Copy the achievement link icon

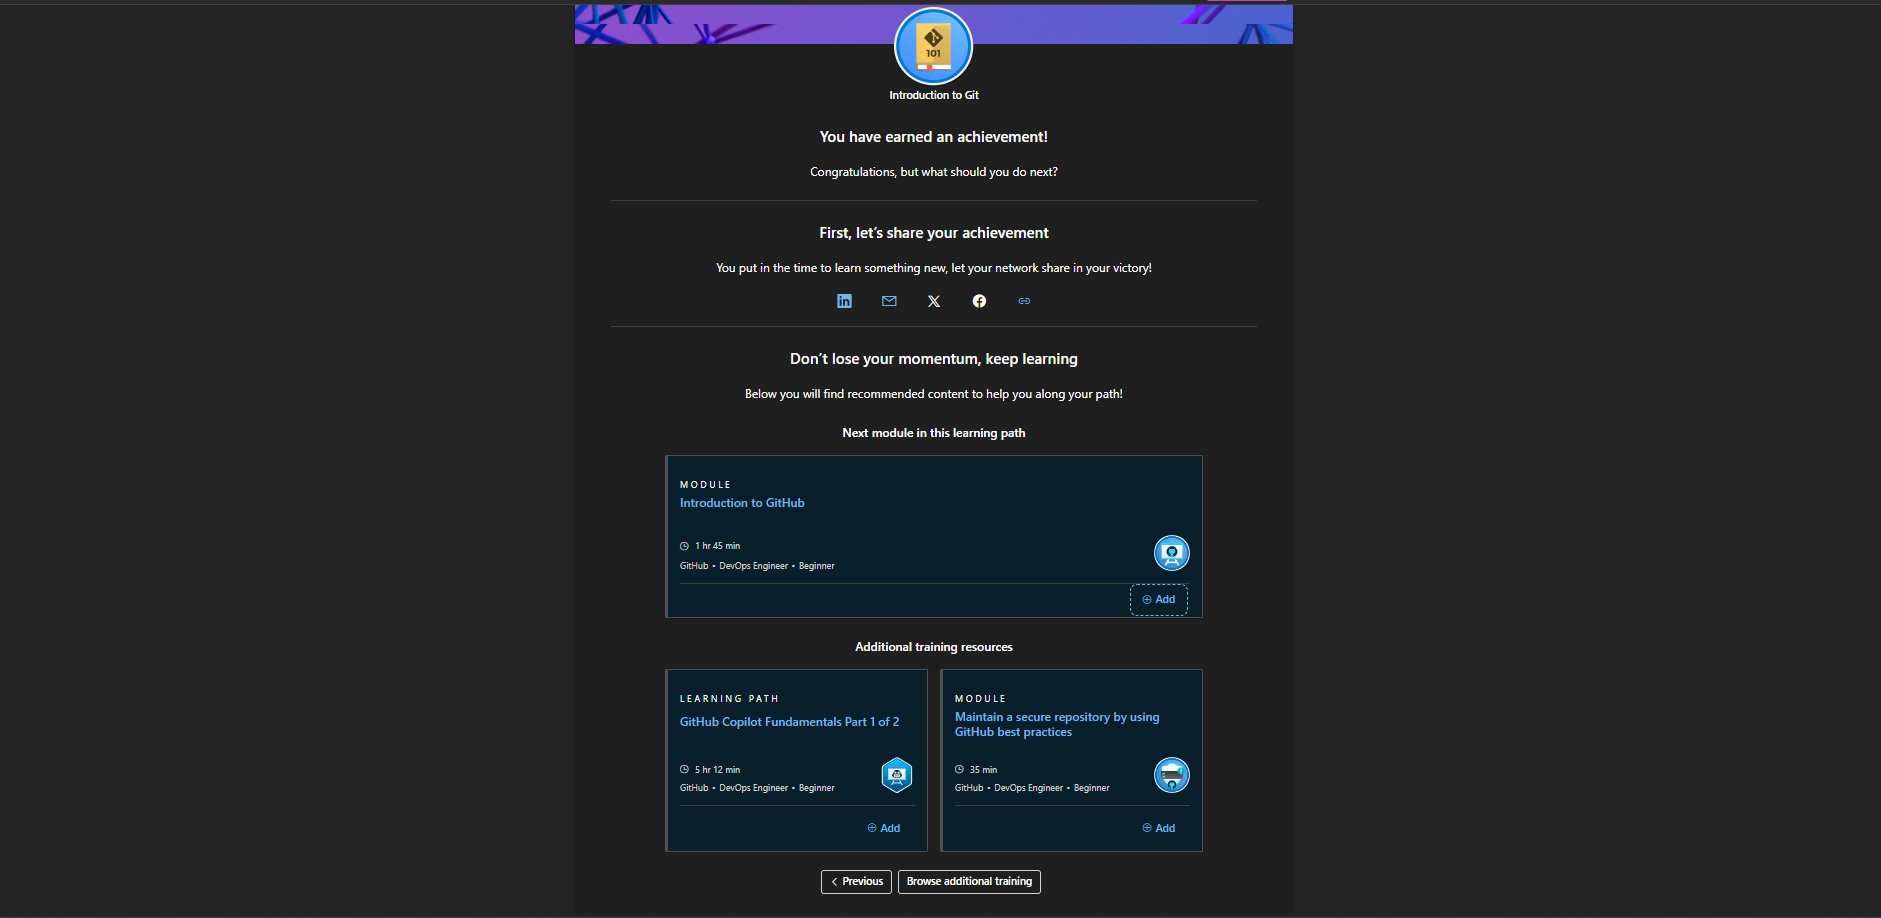(1024, 301)
